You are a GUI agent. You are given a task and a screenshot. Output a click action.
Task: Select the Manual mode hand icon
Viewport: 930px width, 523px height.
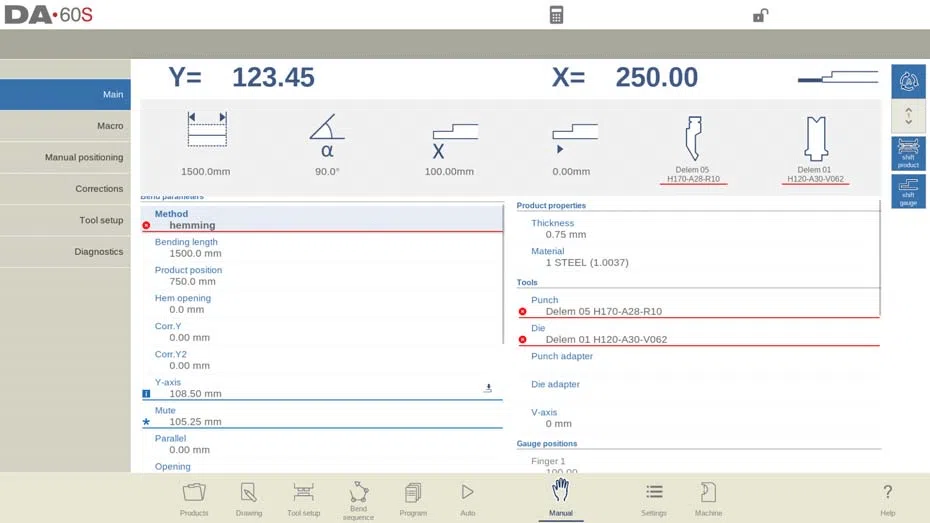pyautogui.click(x=560, y=498)
